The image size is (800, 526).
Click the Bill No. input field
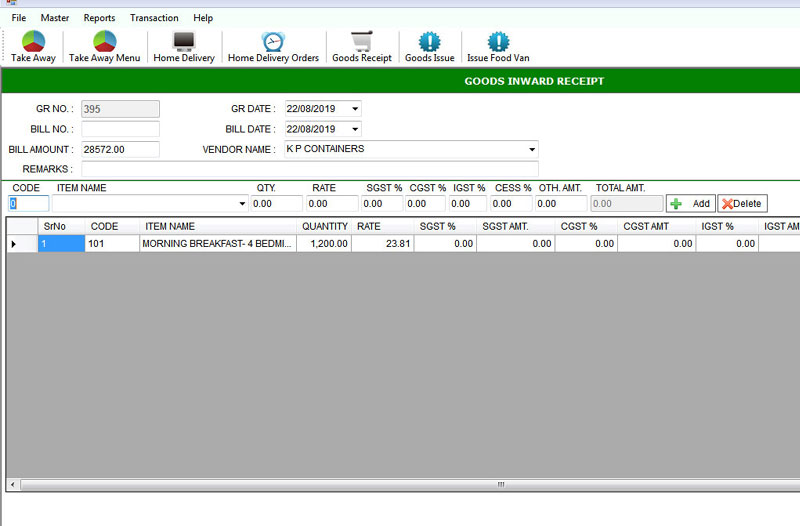pos(120,129)
